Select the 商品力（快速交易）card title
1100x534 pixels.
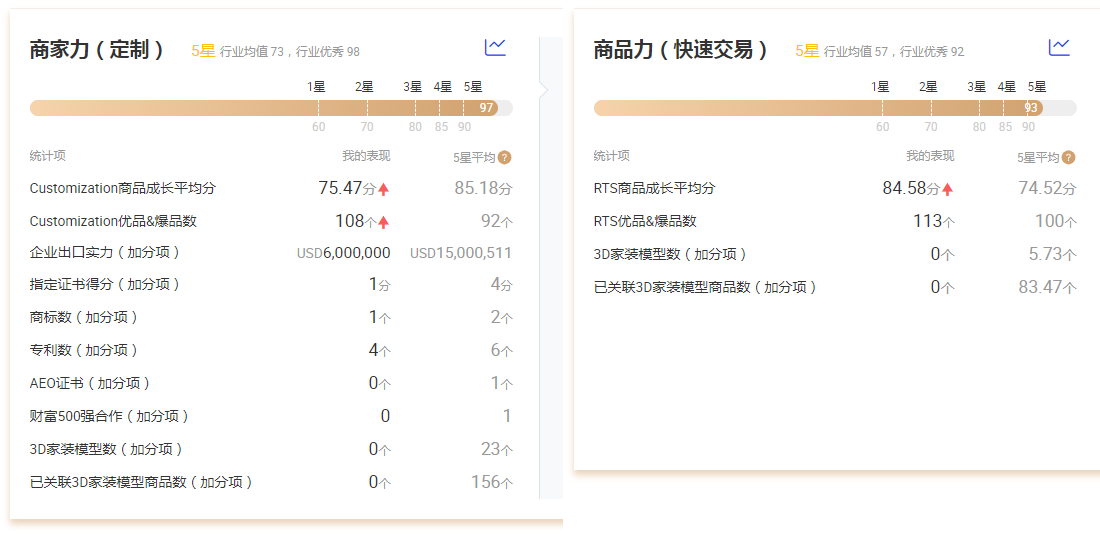coord(681,50)
